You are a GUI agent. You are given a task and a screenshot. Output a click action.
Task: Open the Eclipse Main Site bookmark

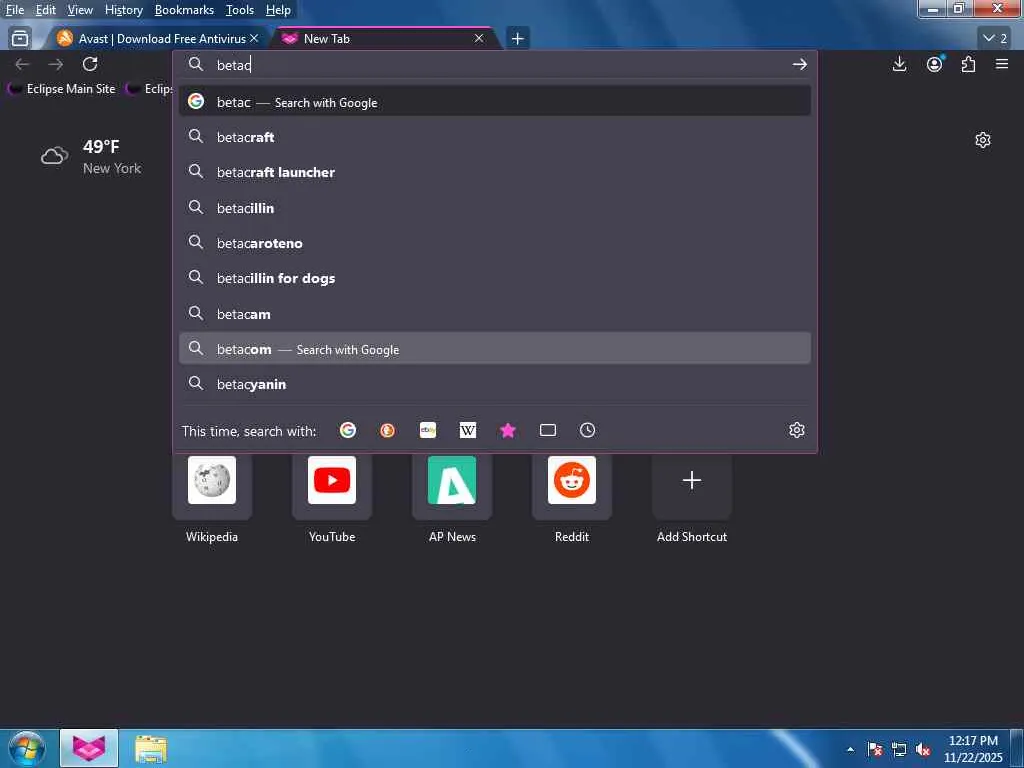click(x=62, y=88)
